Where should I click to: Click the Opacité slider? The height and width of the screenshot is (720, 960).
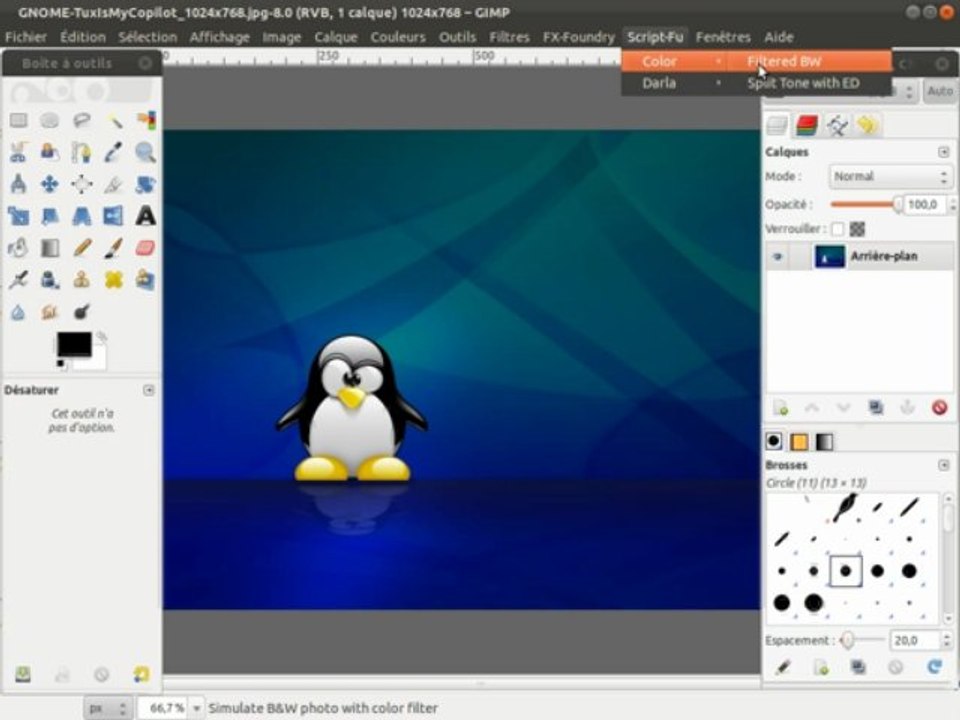(865, 204)
